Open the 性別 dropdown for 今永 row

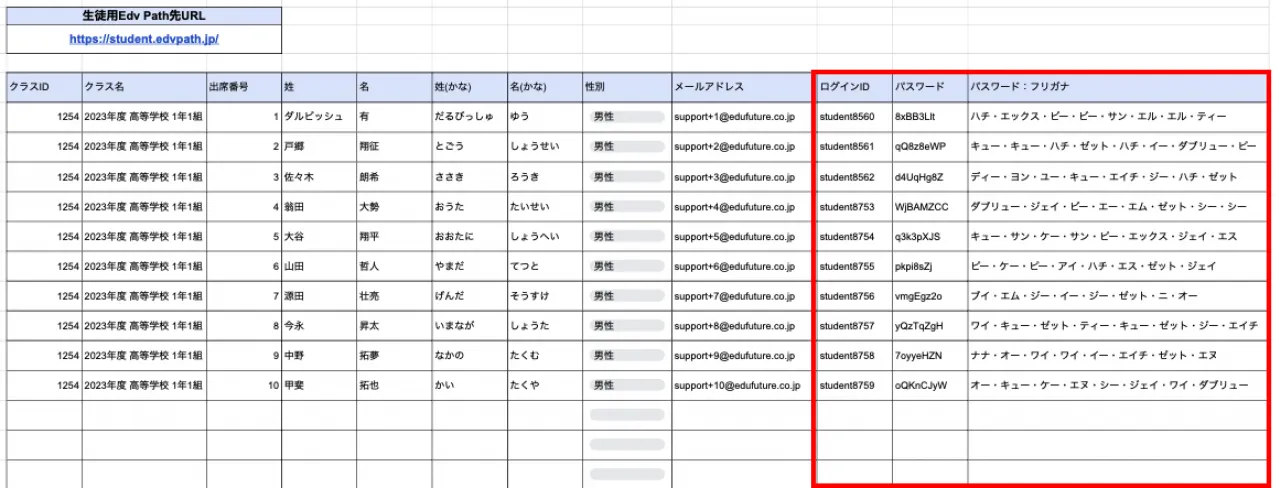tap(627, 326)
